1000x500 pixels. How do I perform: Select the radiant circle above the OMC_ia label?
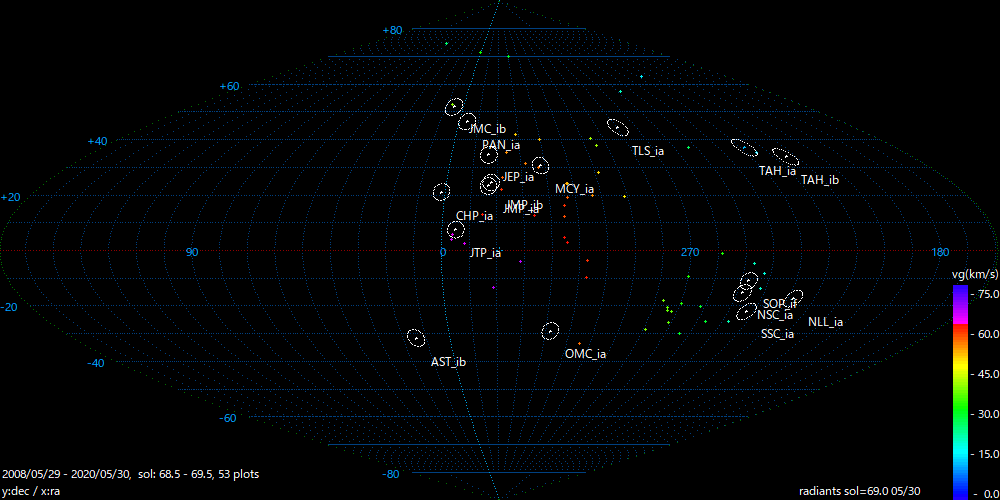pyautogui.click(x=550, y=331)
